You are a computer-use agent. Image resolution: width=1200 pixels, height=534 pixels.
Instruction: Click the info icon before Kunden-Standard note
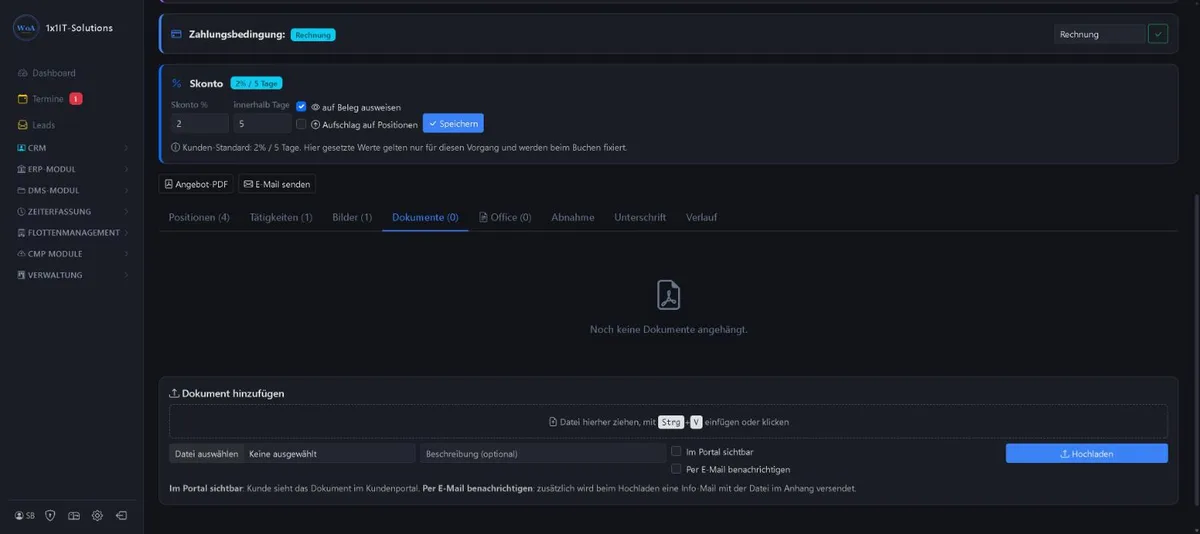[175, 148]
